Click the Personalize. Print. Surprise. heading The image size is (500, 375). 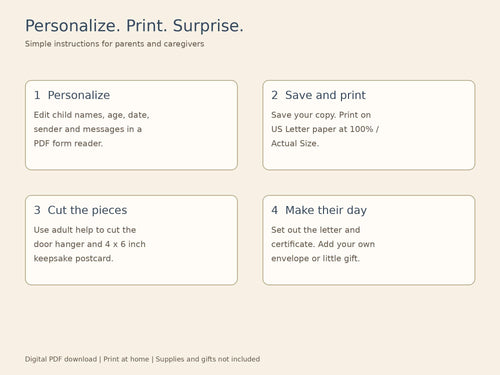pos(134,26)
